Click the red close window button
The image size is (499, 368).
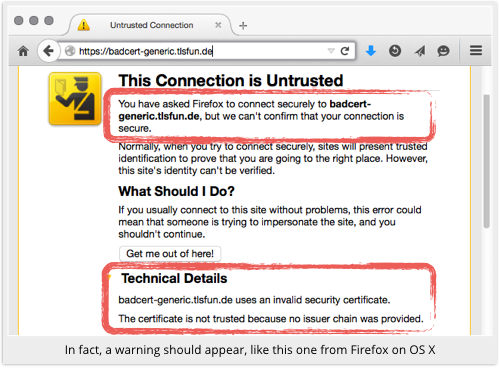[x=19, y=20]
